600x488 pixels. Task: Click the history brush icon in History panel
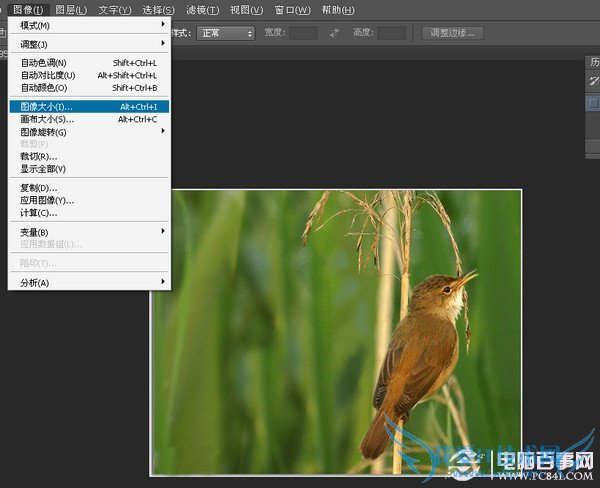point(593,81)
